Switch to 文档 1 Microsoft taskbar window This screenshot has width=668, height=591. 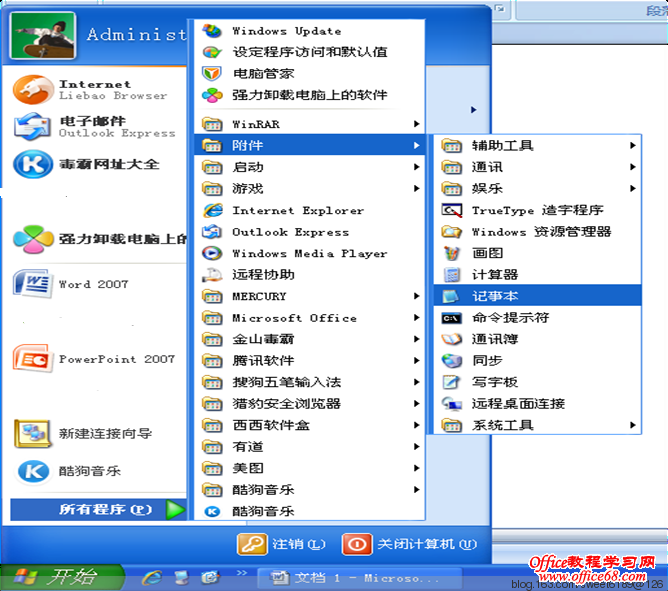click(355, 578)
